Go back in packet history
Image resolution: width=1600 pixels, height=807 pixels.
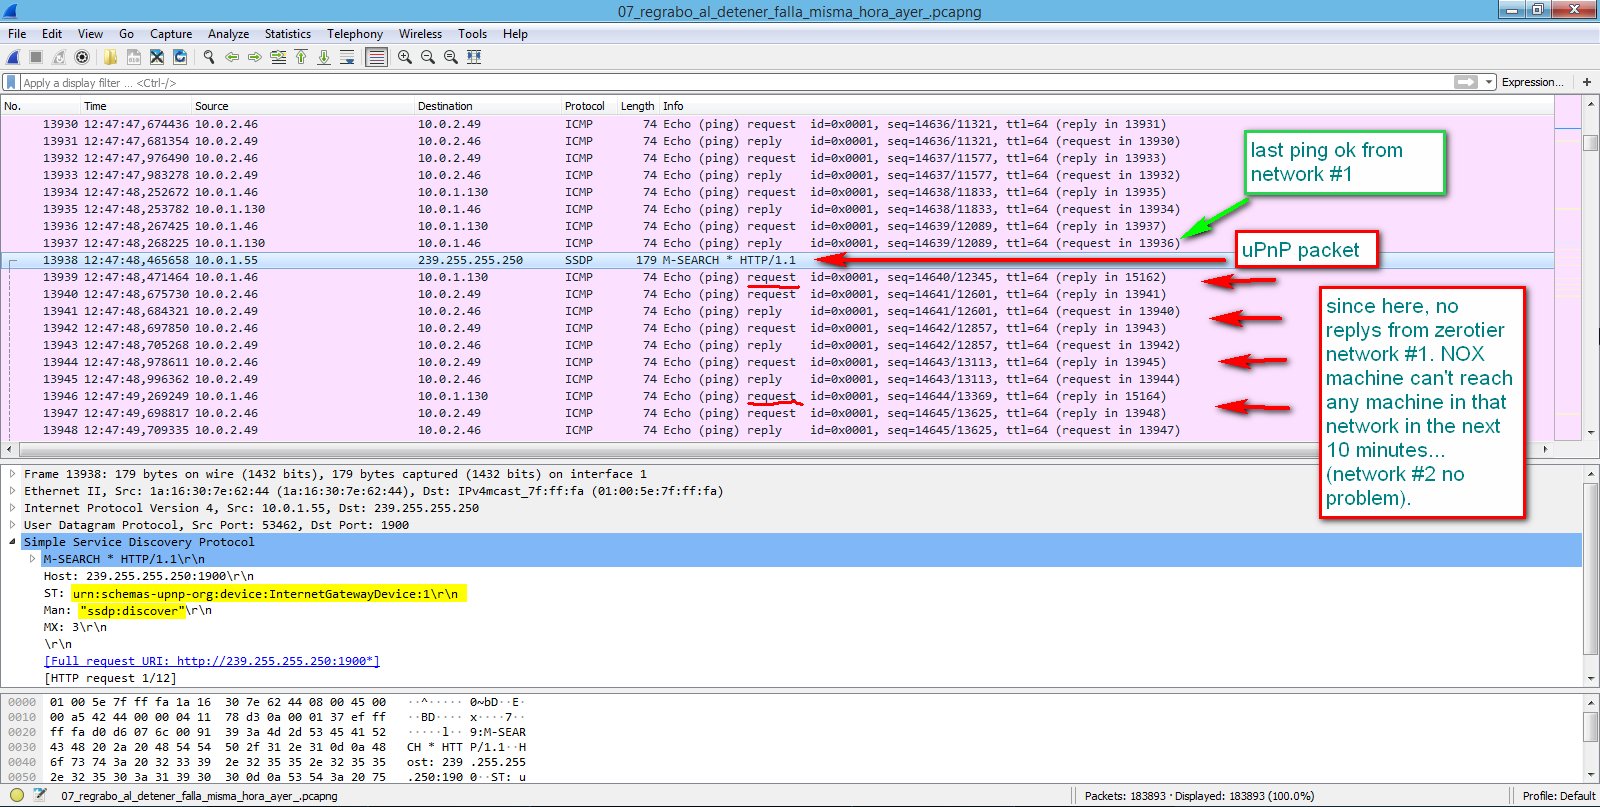click(232, 57)
